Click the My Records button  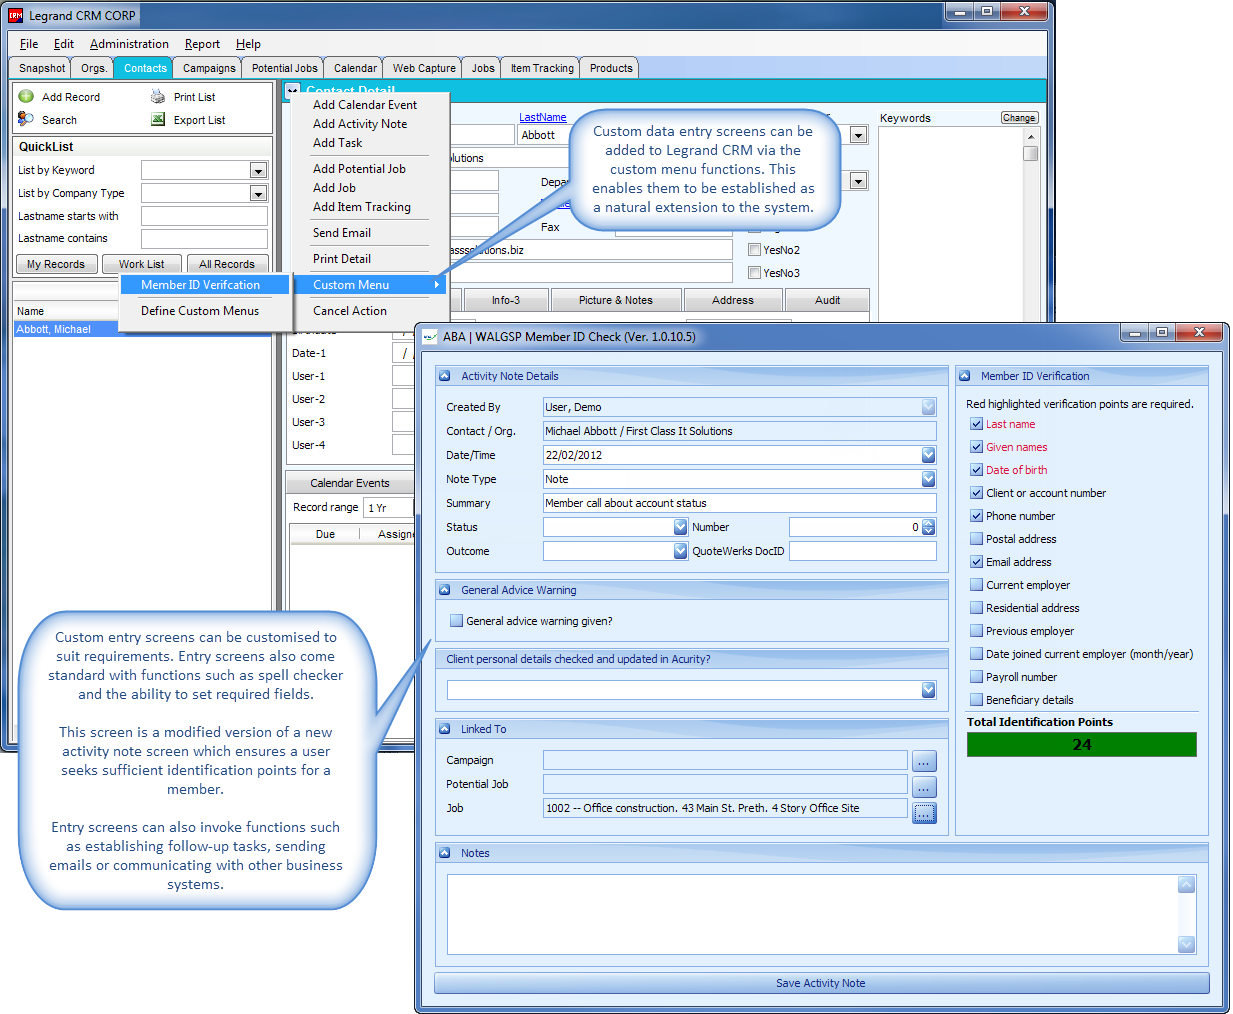click(x=56, y=264)
